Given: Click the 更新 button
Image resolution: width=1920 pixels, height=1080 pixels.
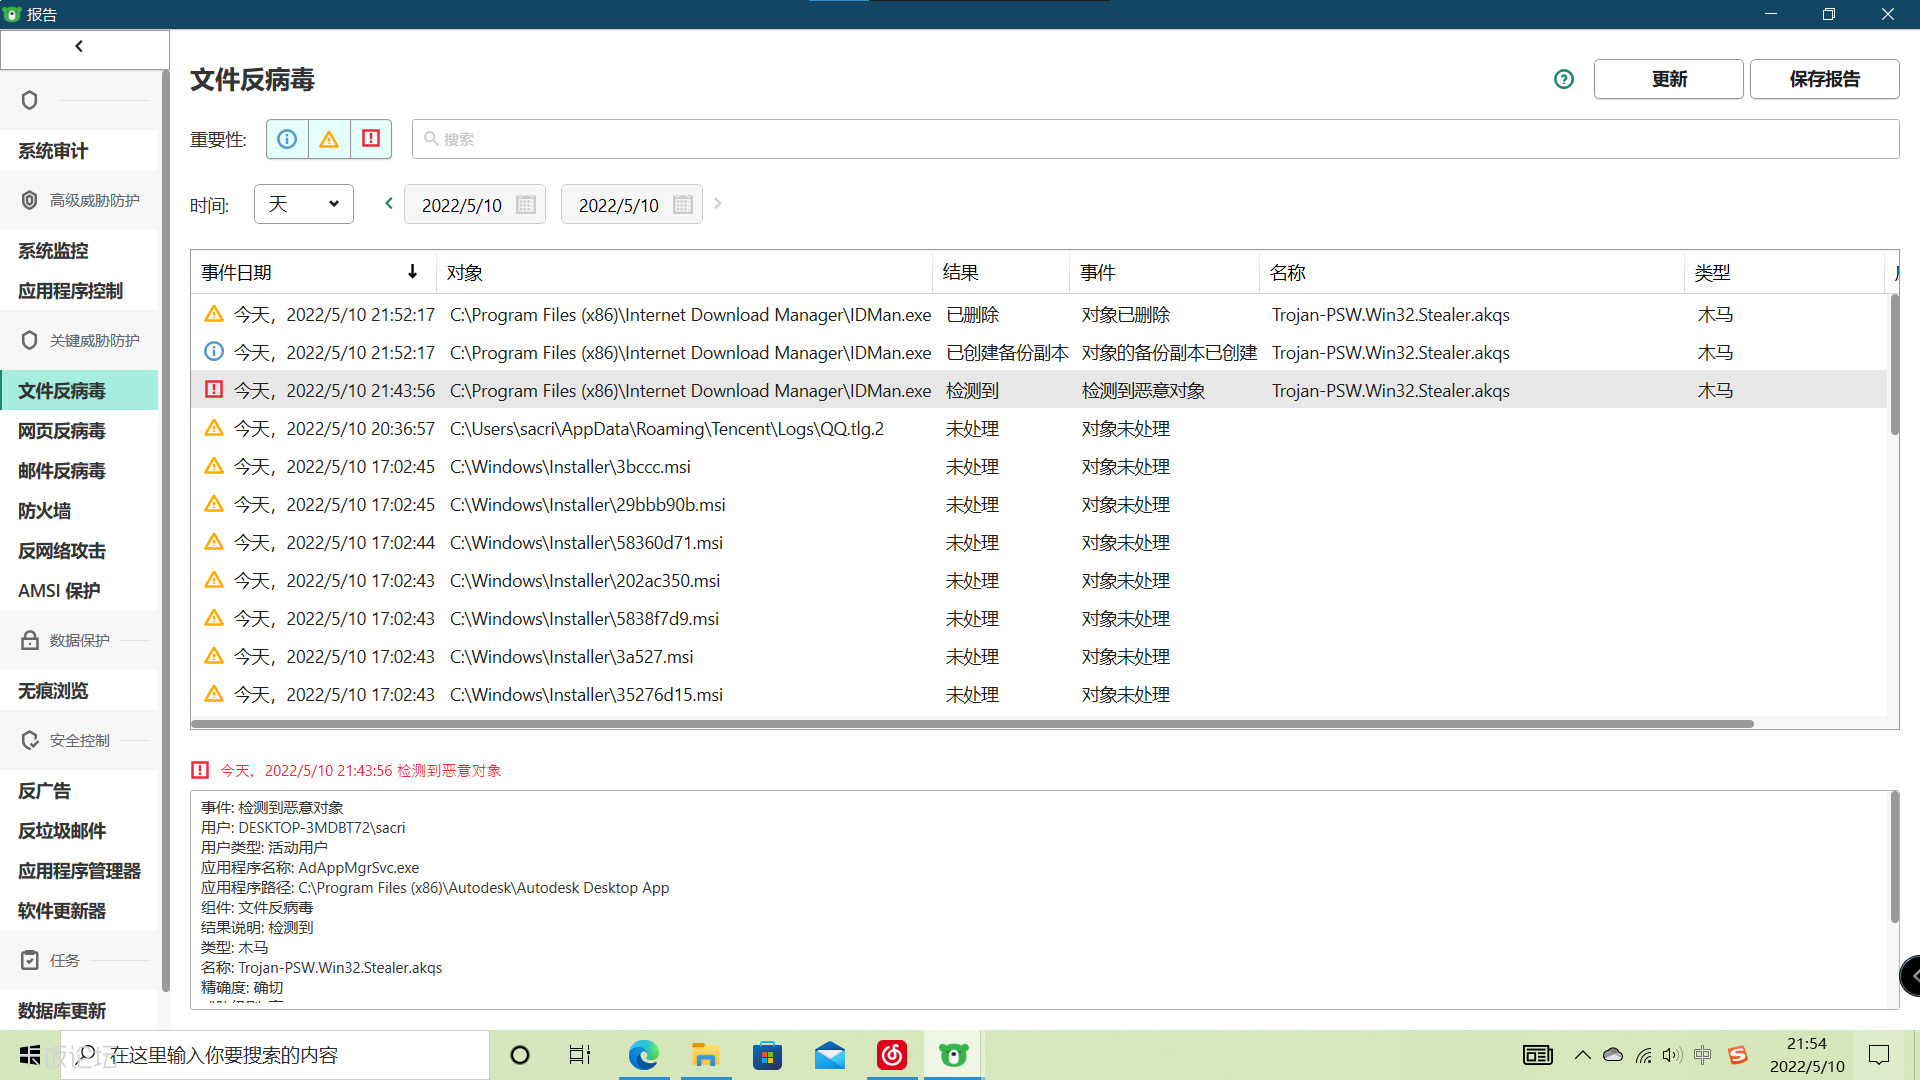Looking at the screenshot, I should pos(1669,79).
